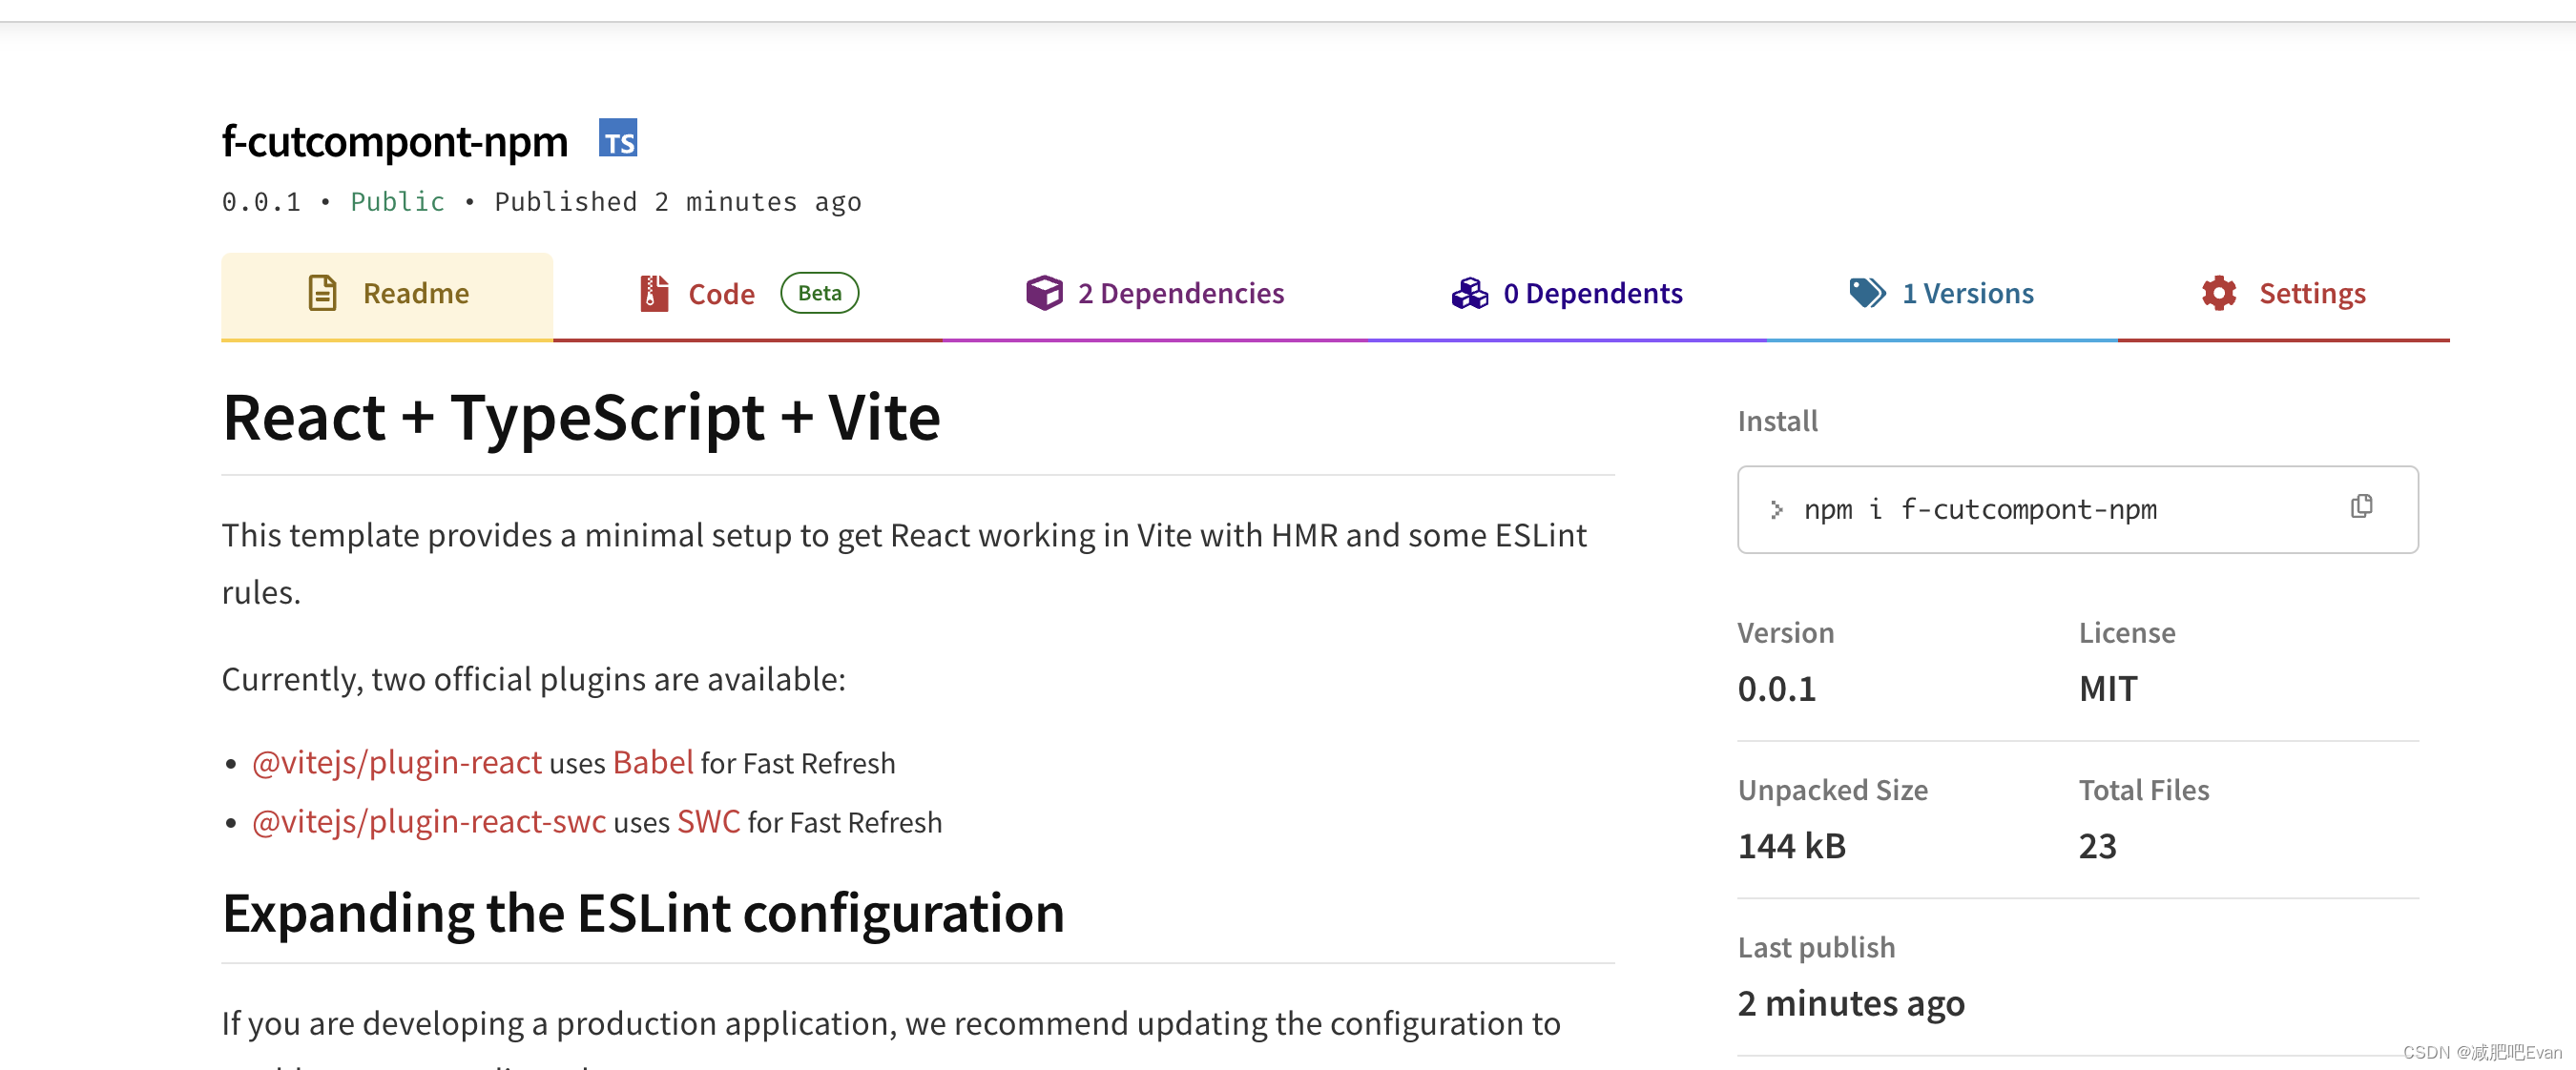Click the Public visibility label
This screenshot has width=2576, height=1070.
(398, 202)
